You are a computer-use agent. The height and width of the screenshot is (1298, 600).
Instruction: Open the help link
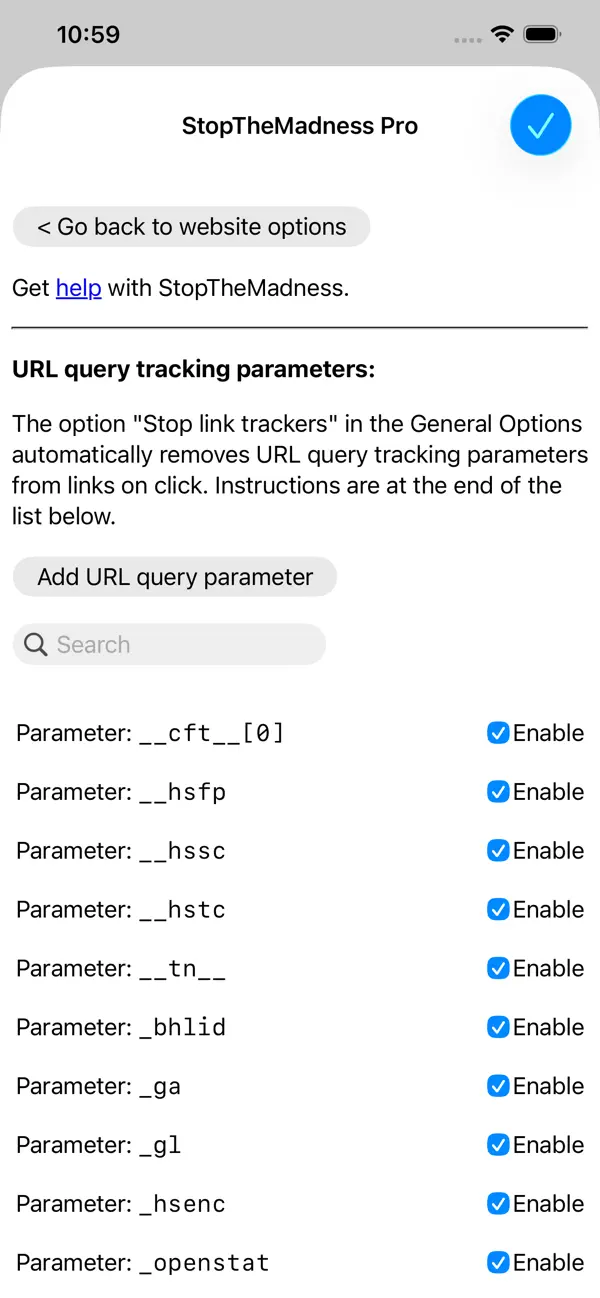[x=78, y=288]
